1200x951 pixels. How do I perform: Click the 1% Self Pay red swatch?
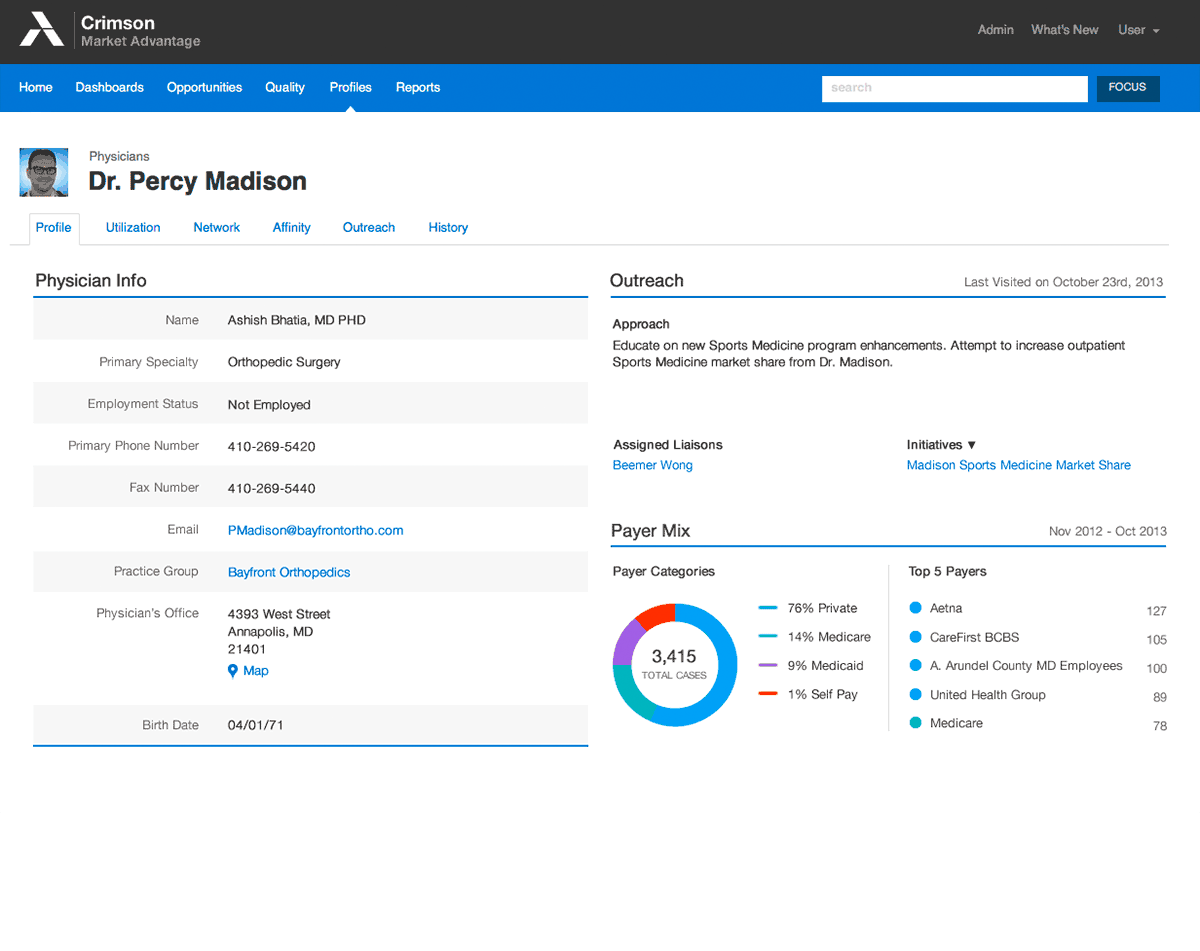[768, 694]
